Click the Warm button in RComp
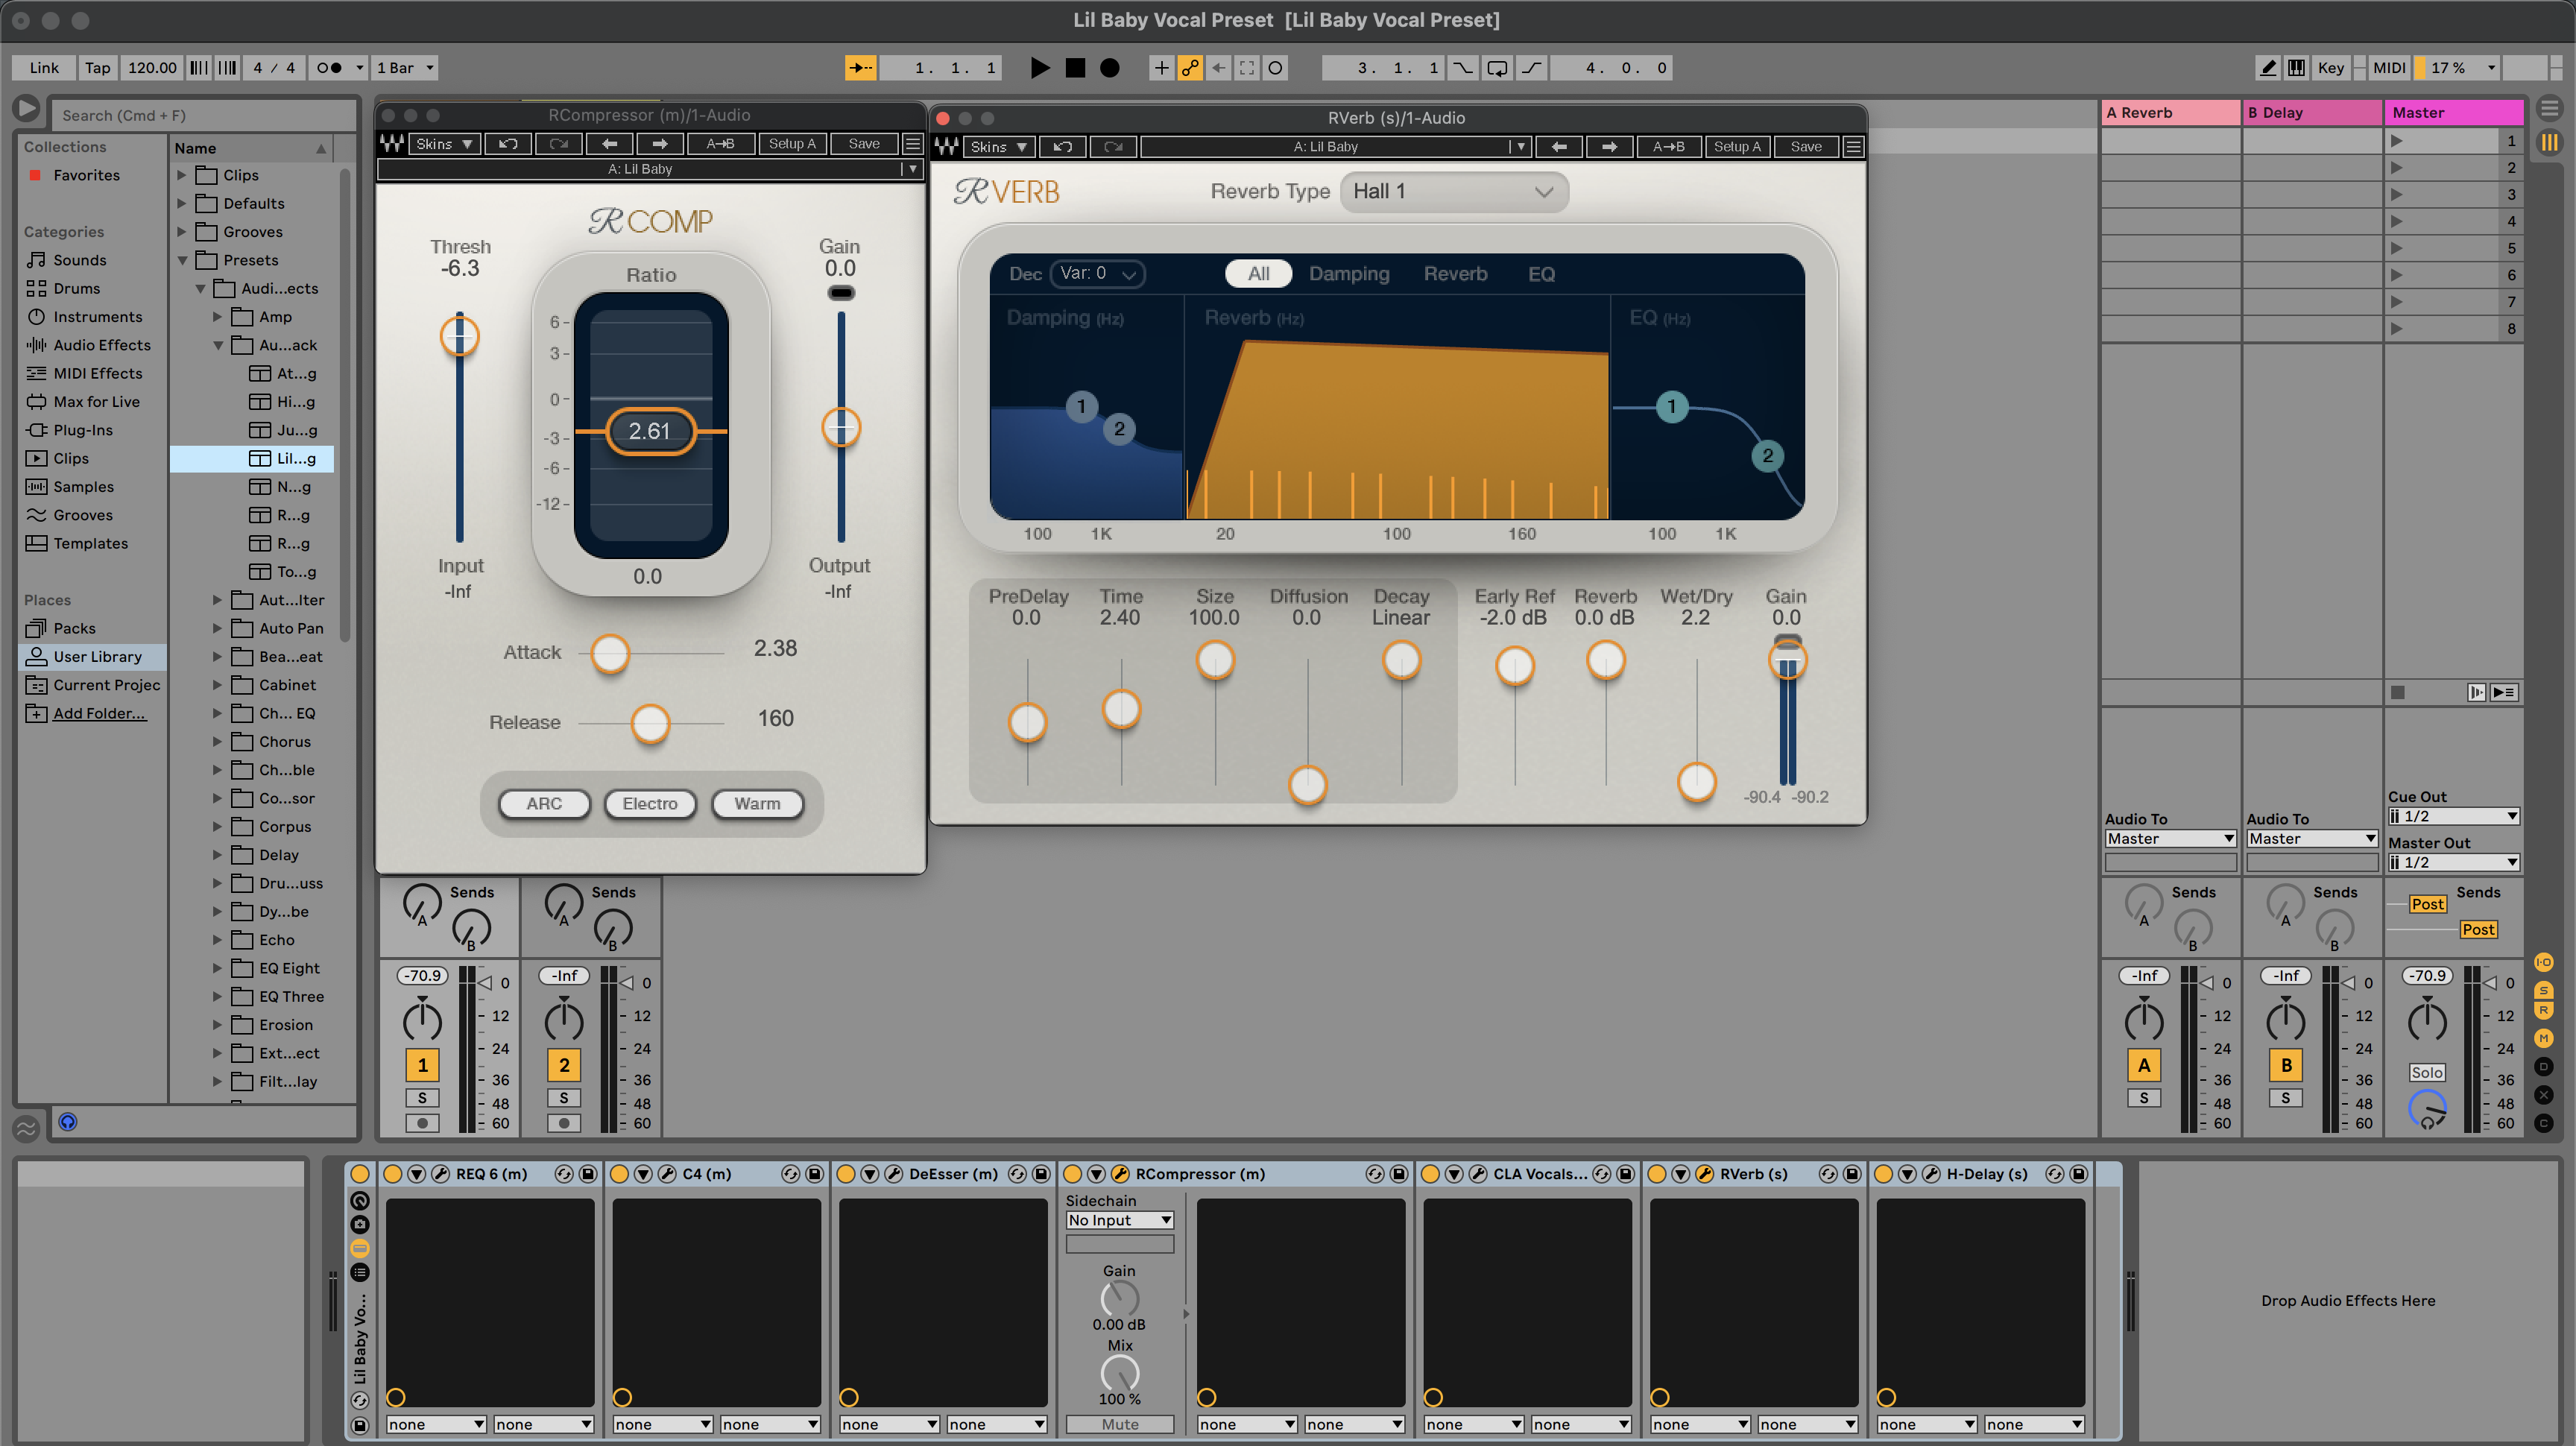 point(757,804)
